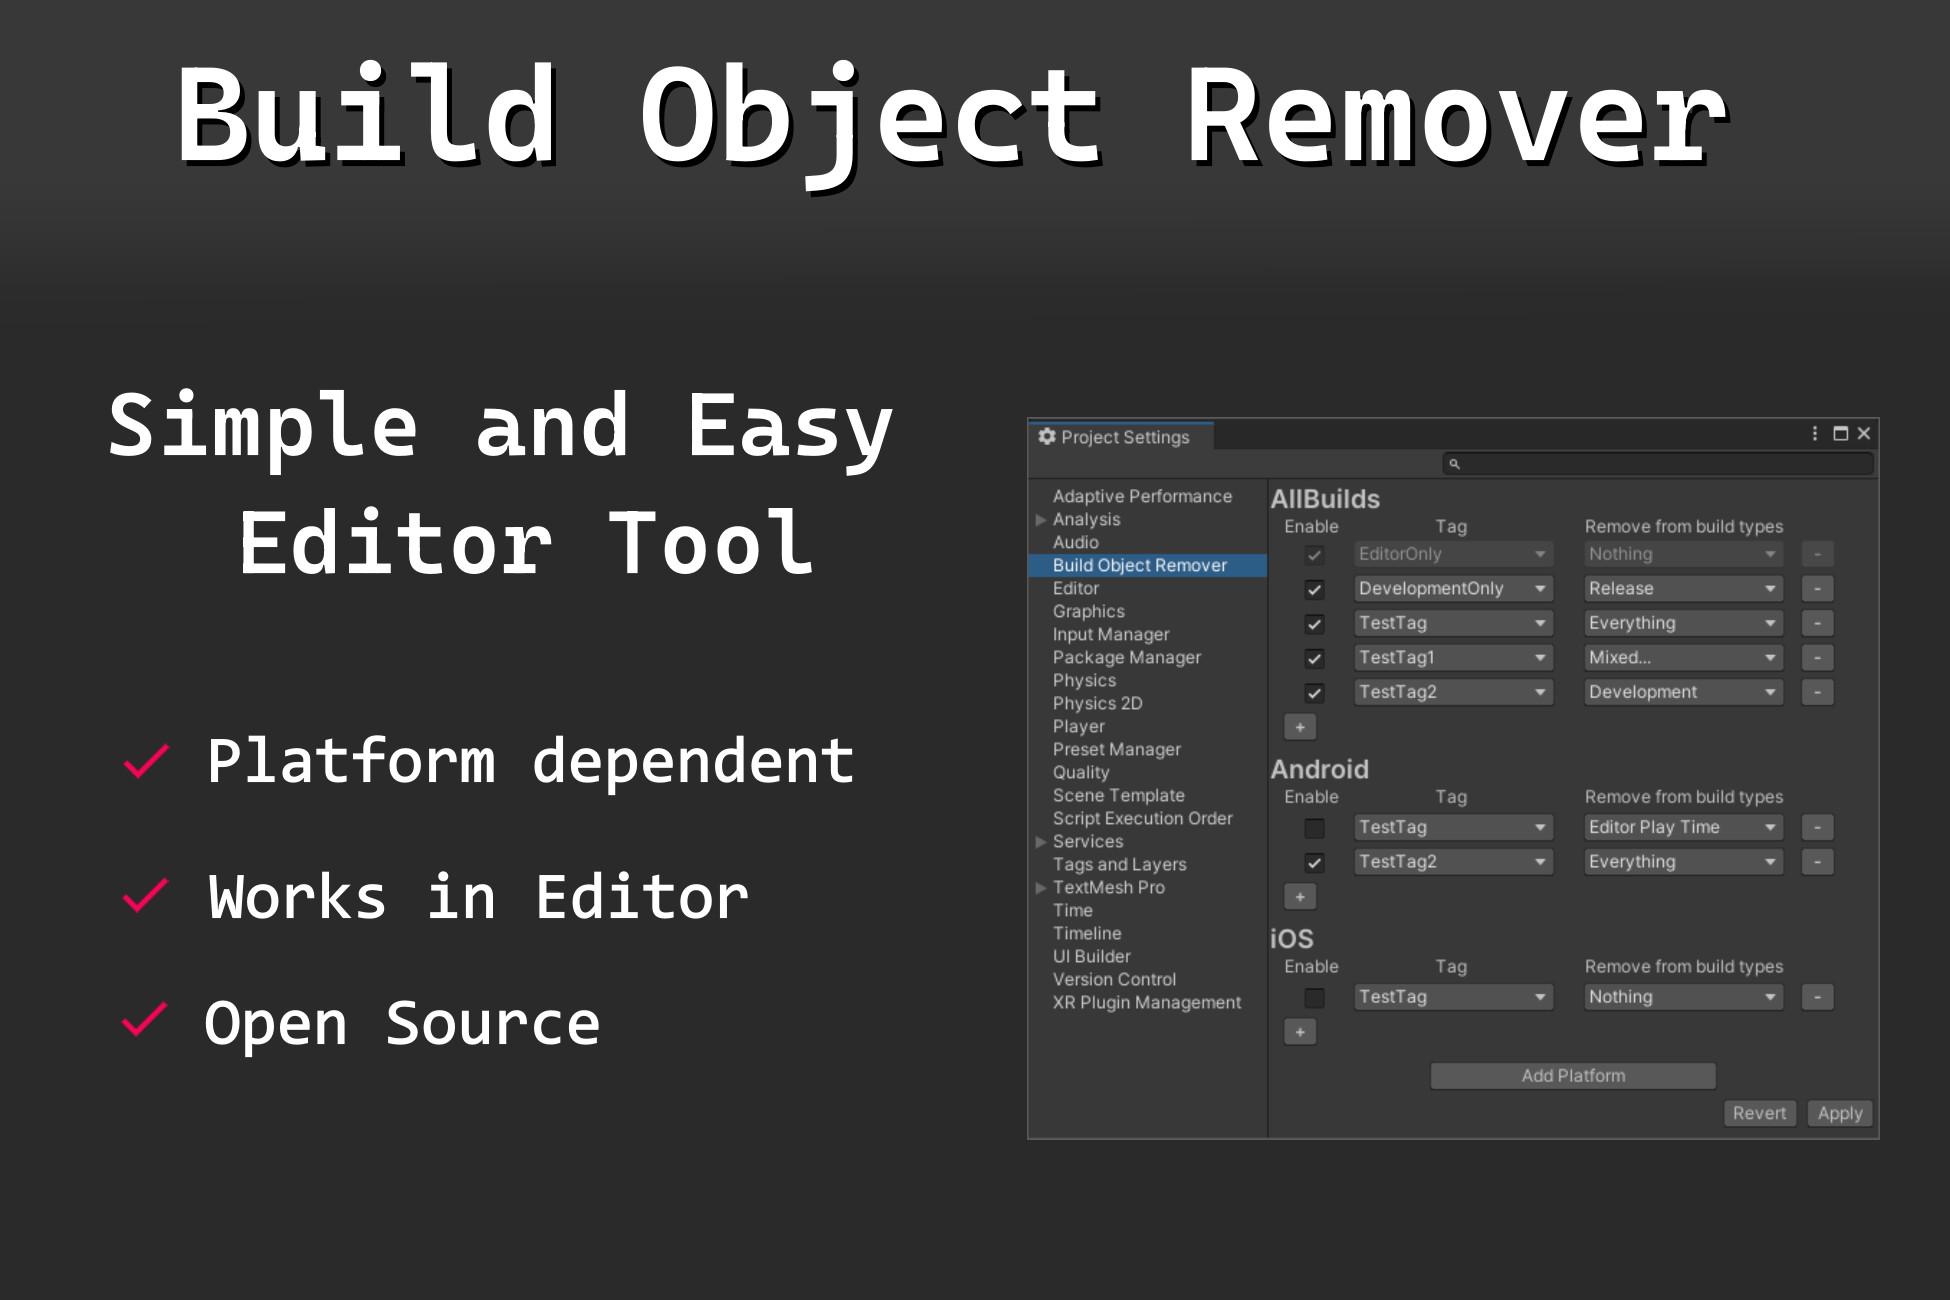Open the Project Settings kebab menu icon
The width and height of the screenshot is (1950, 1300).
(1814, 433)
